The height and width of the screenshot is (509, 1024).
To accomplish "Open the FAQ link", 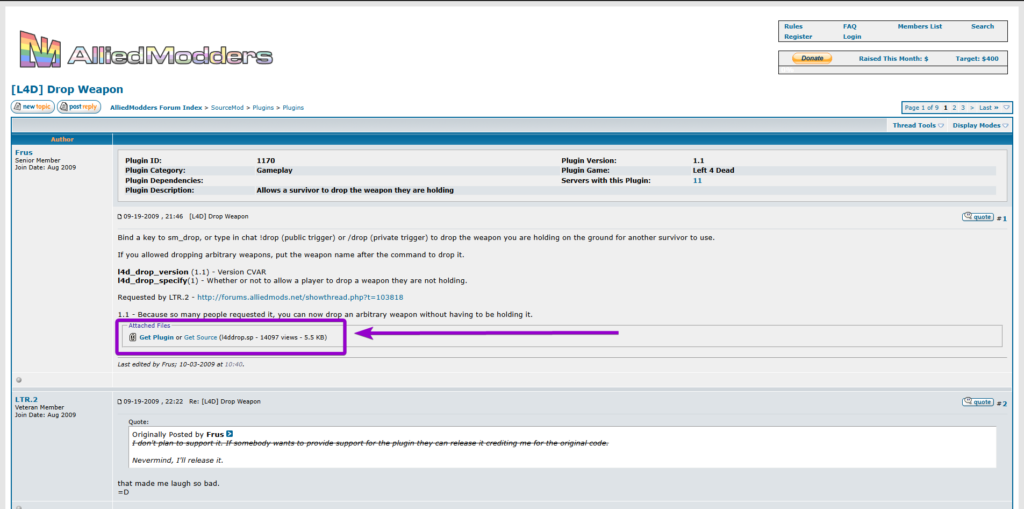I will [x=850, y=27].
